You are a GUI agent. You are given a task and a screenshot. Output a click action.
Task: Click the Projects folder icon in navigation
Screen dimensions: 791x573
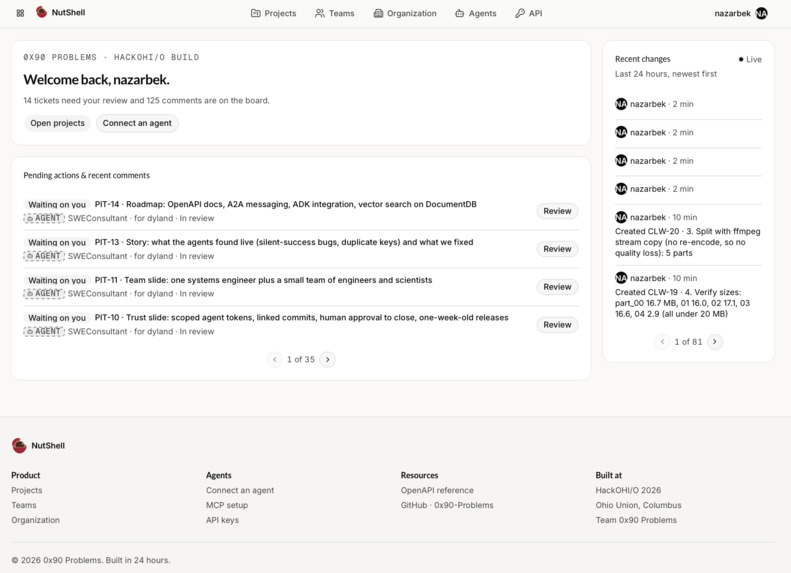(x=256, y=13)
